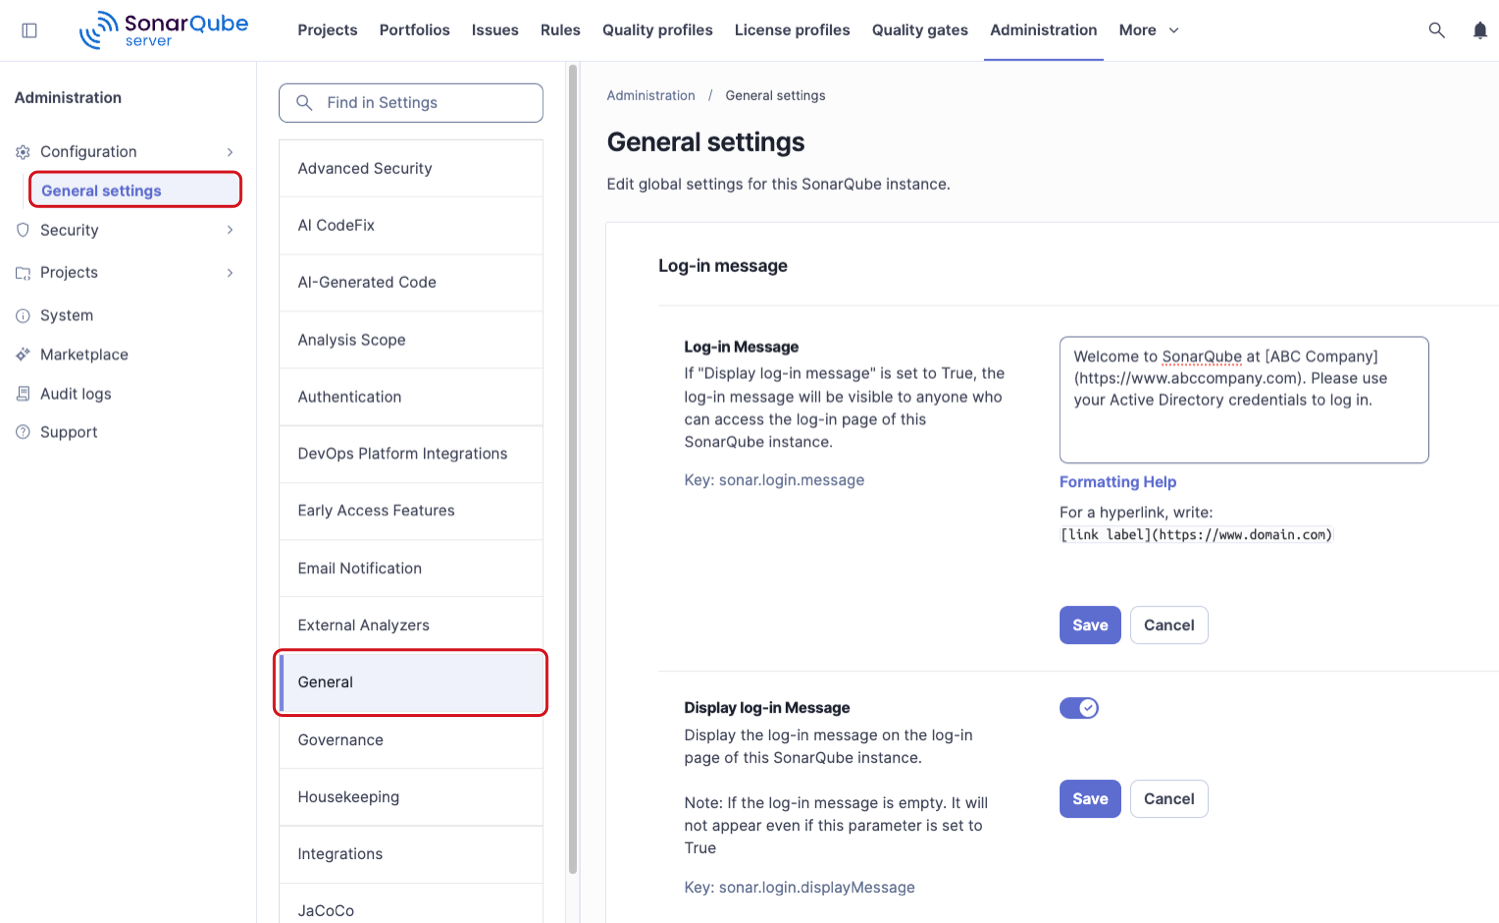Open the Issues navigation item

tap(495, 30)
